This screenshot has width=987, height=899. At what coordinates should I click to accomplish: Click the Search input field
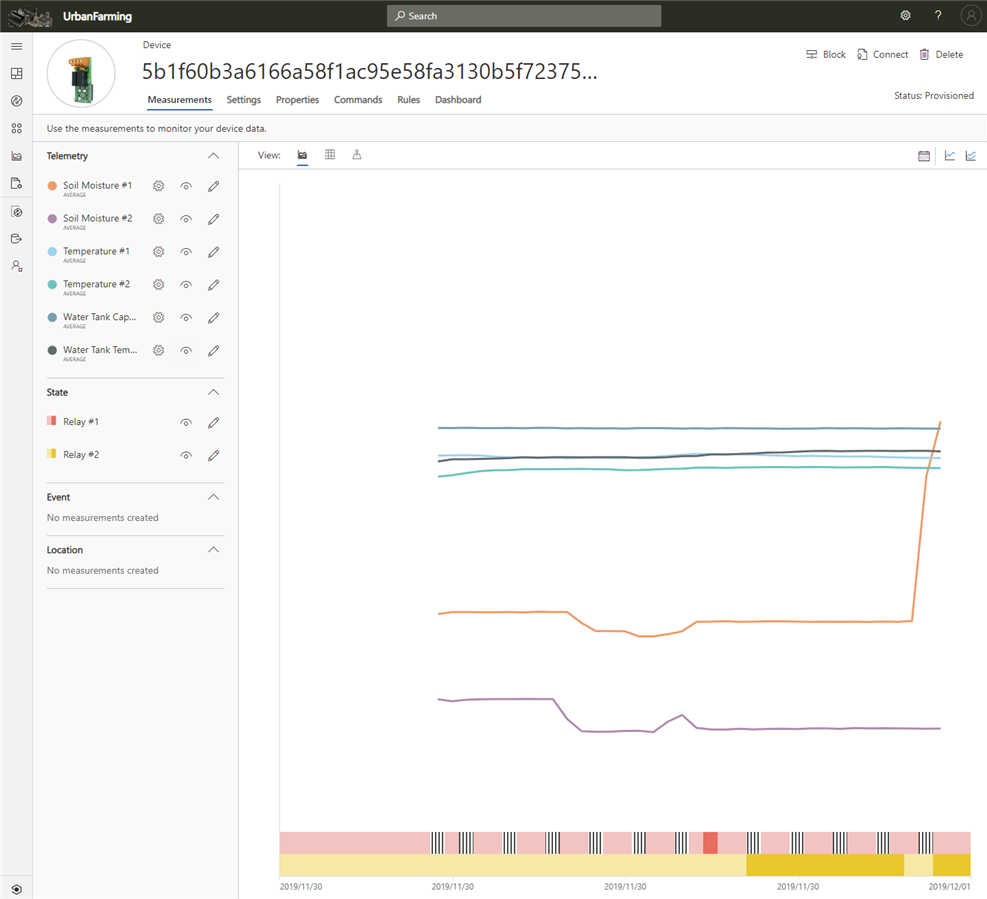pos(524,16)
